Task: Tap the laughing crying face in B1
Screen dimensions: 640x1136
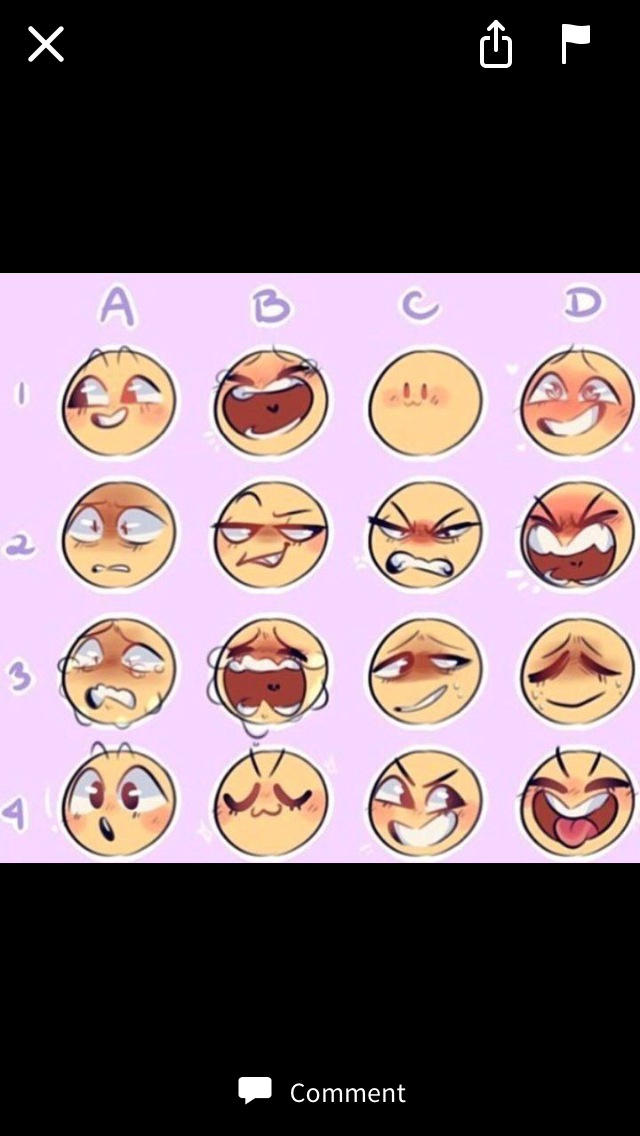Action: [271, 401]
